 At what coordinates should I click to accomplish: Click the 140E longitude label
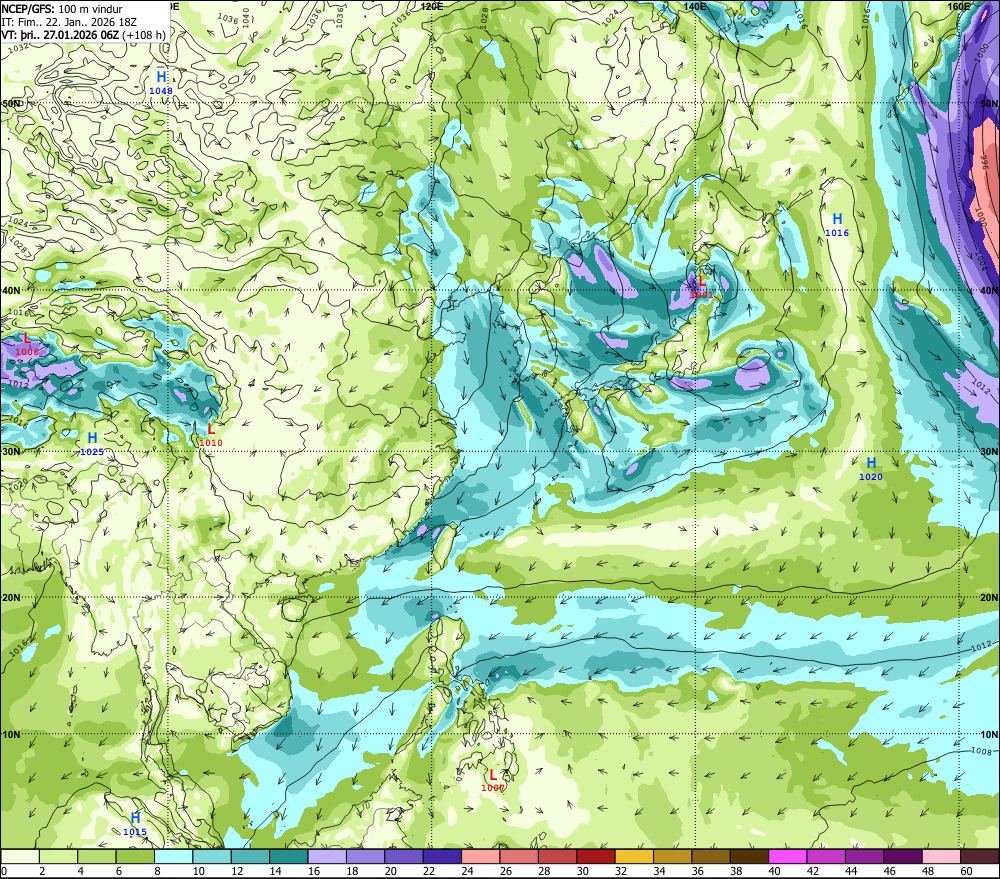pyautogui.click(x=695, y=6)
